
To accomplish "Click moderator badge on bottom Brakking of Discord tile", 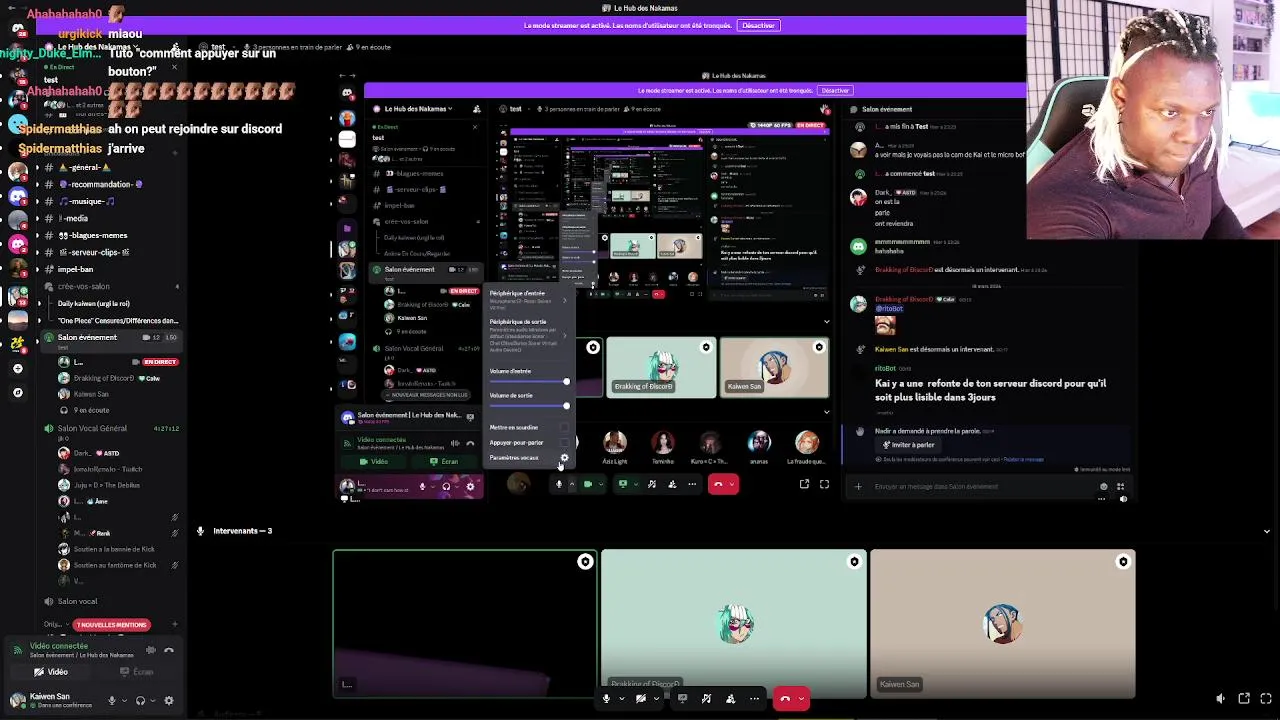I will click(x=854, y=562).
